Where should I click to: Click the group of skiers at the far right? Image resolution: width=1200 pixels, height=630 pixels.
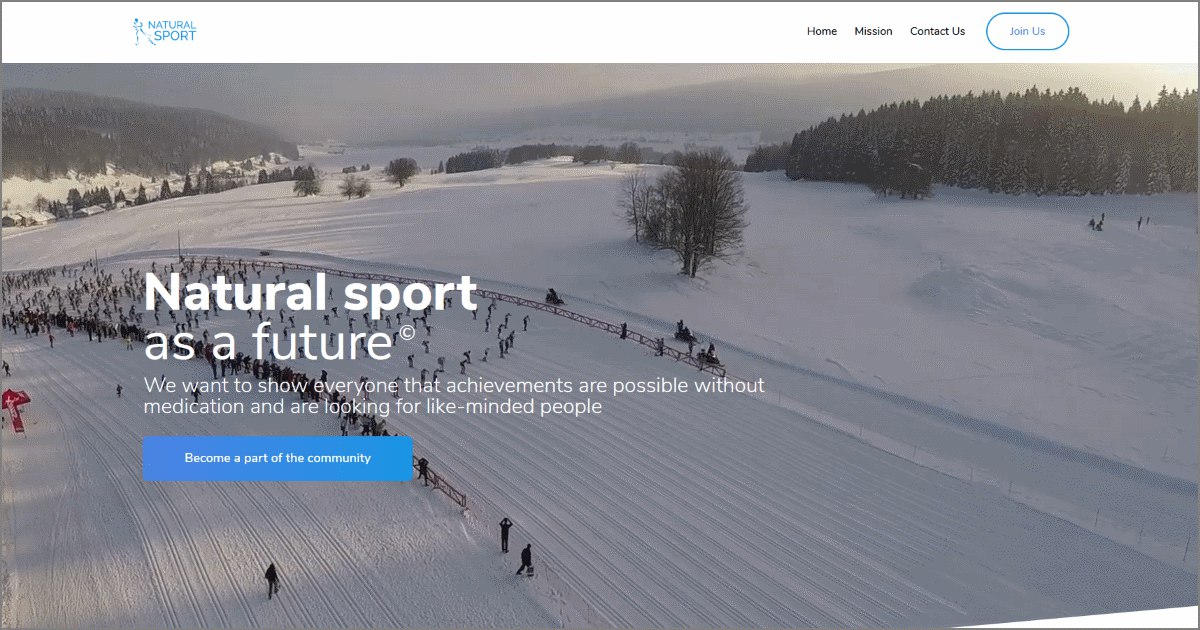point(1118,222)
